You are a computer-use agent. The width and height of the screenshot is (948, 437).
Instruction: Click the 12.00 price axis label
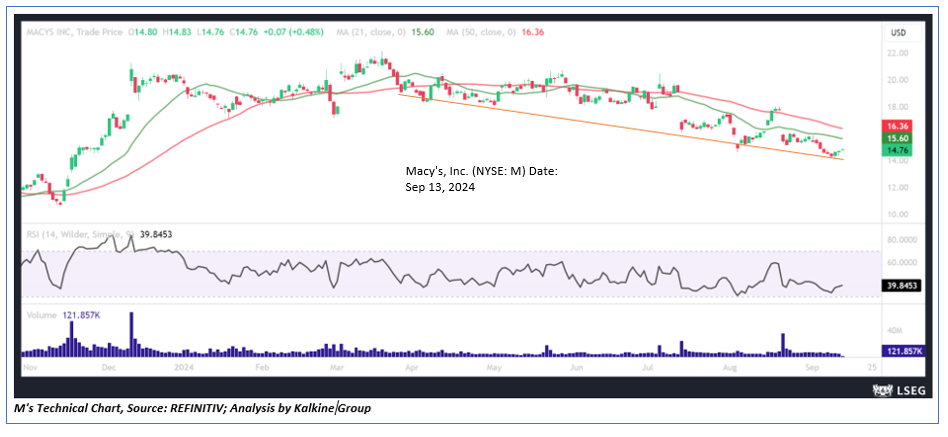[x=900, y=187]
